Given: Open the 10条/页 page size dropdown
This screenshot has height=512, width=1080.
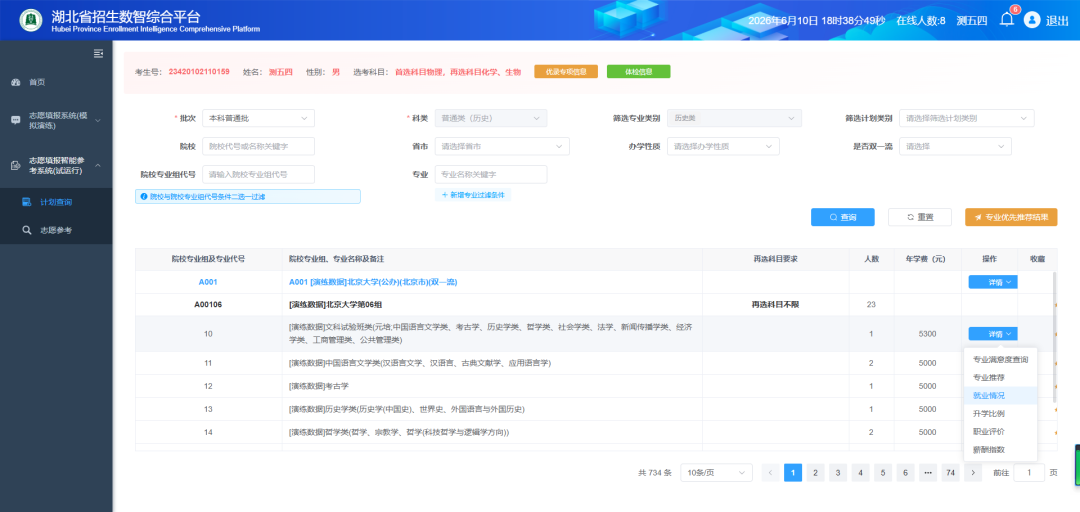Looking at the screenshot, I should (716, 473).
